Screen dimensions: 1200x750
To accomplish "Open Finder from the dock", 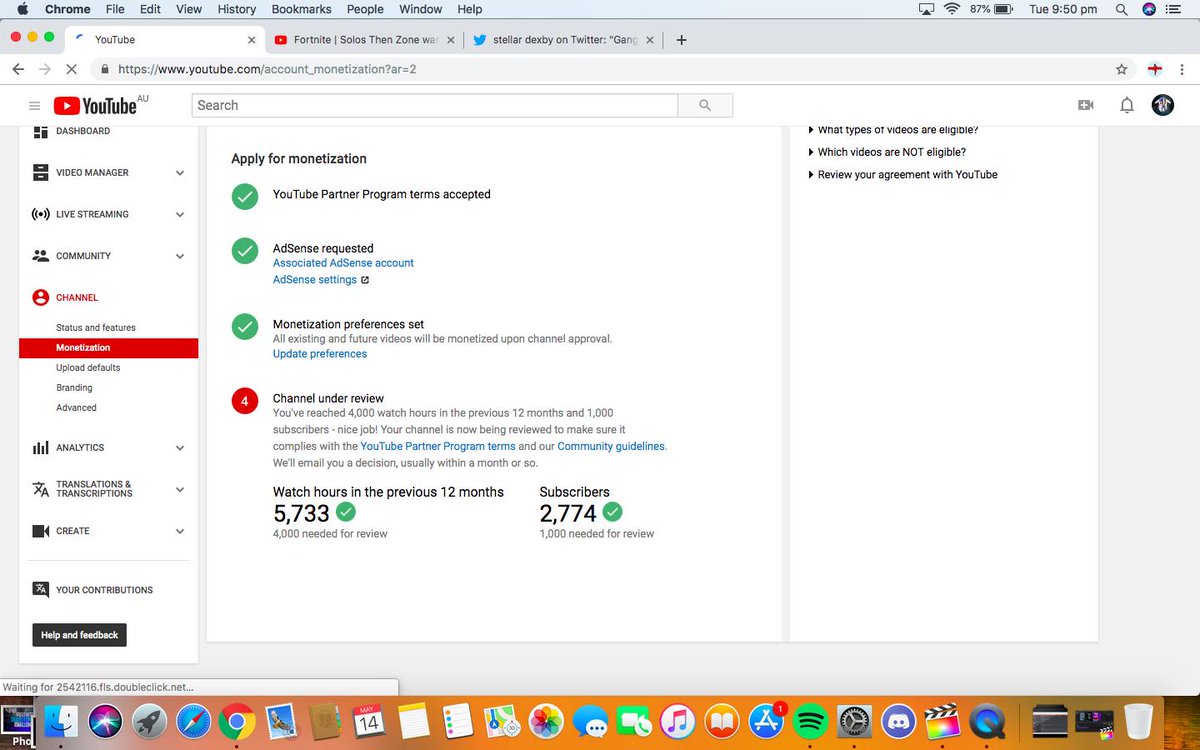I will pyautogui.click(x=62, y=721).
